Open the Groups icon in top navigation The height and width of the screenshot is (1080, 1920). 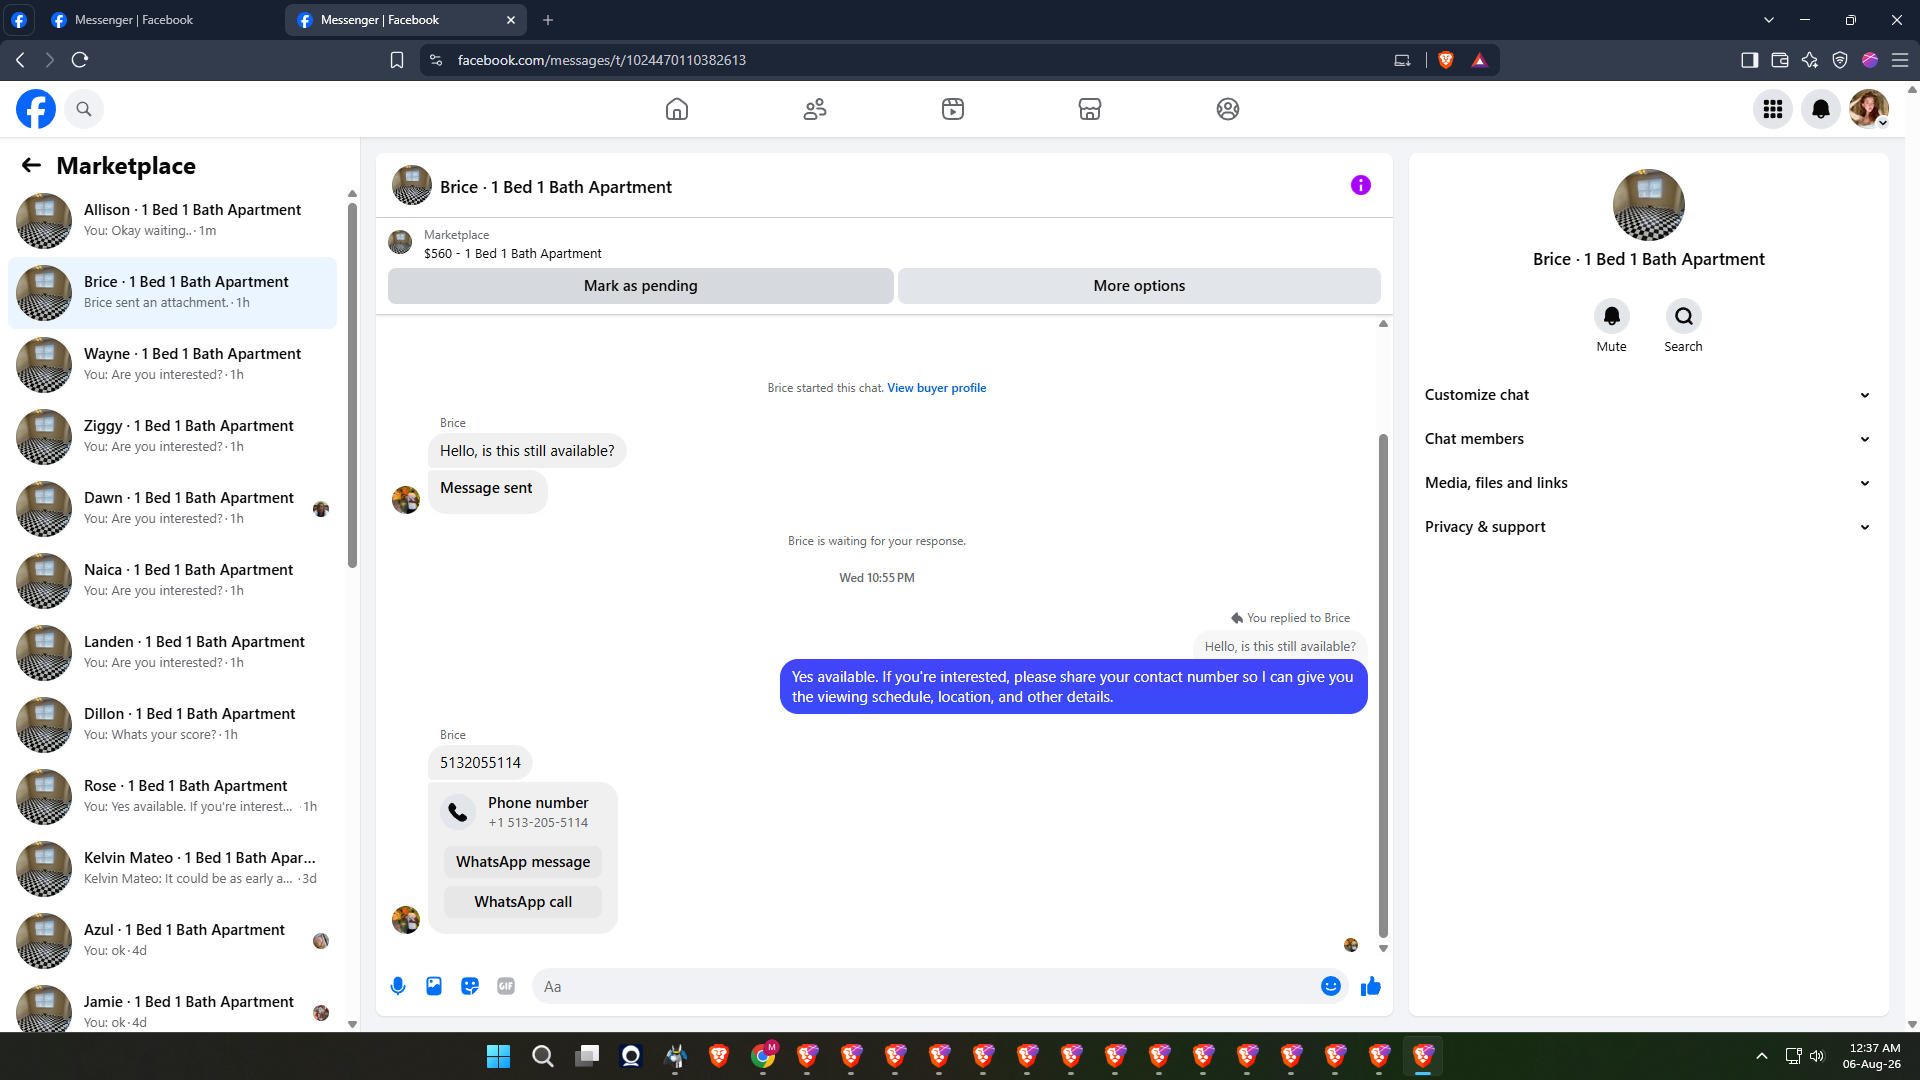pyautogui.click(x=1228, y=109)
